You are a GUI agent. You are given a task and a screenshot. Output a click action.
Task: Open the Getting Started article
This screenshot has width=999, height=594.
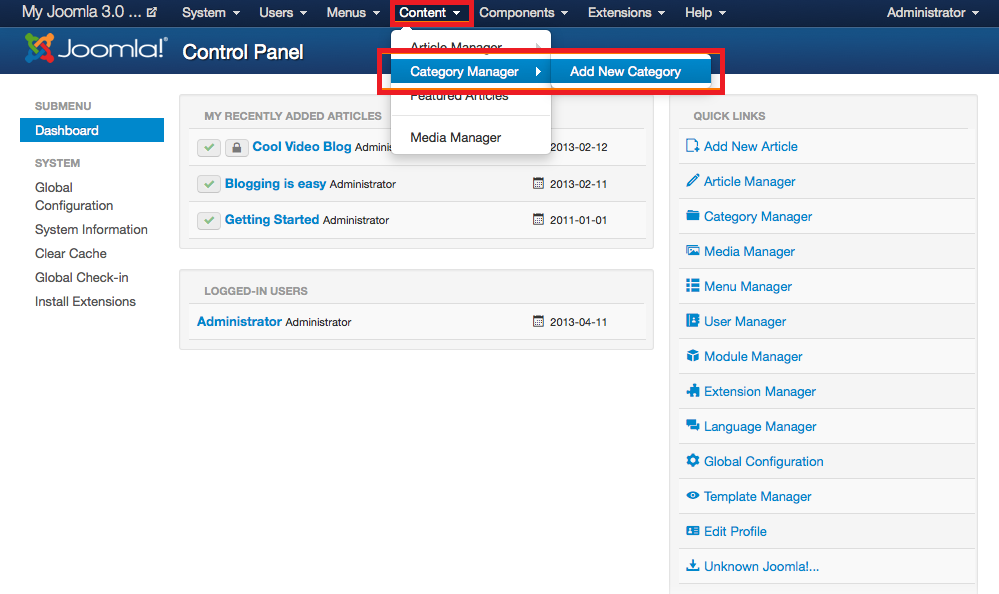tap(272, 219)
